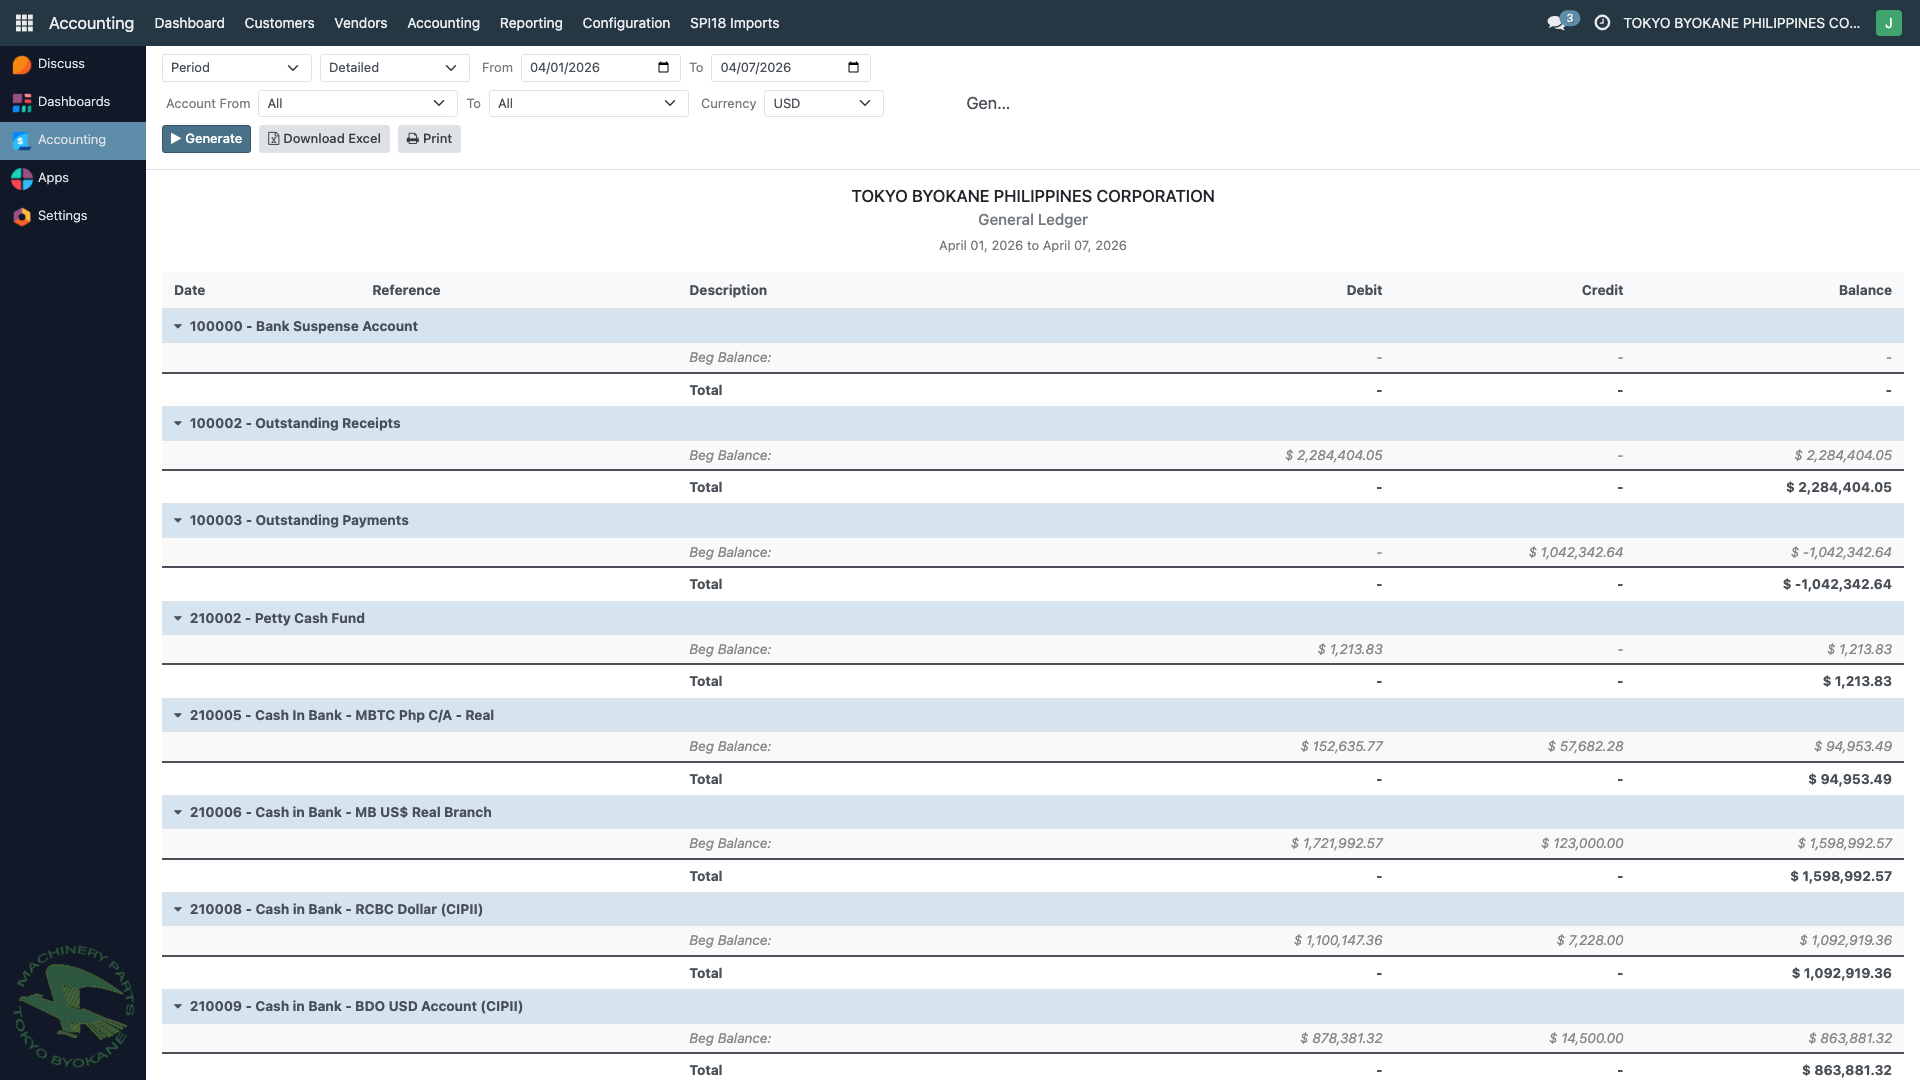Viewport: 1920px width, 1080px height.
Task: Open the activities clock icon
Action: (x=1597, y=22)
